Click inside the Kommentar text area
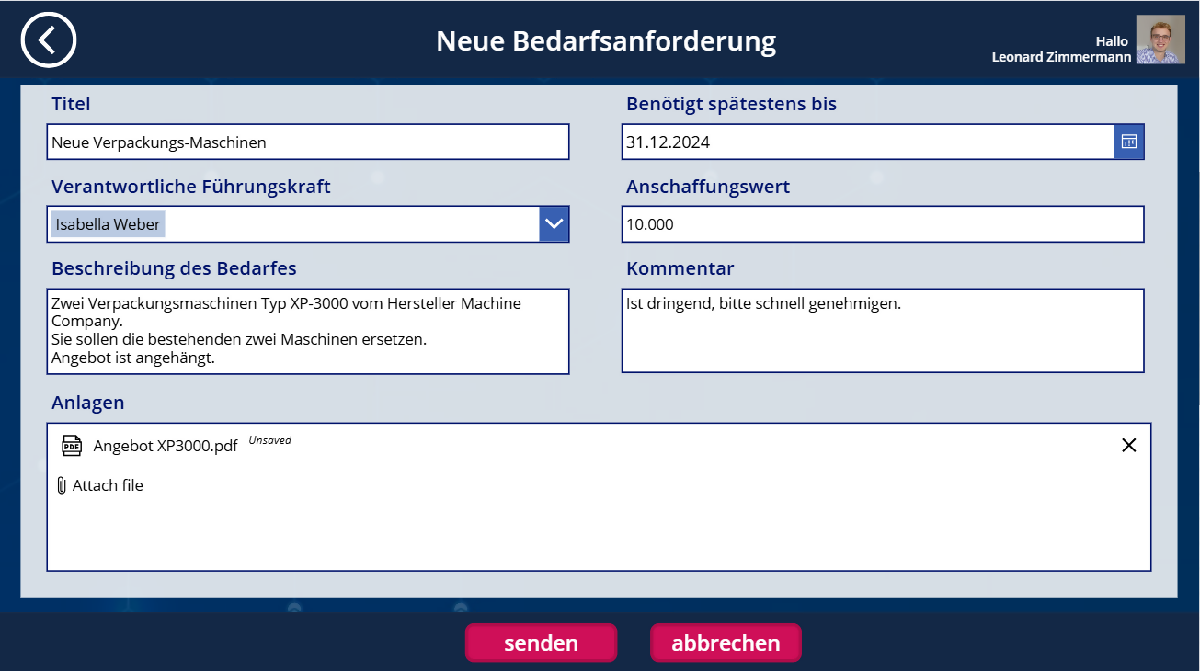 [882, 331]
